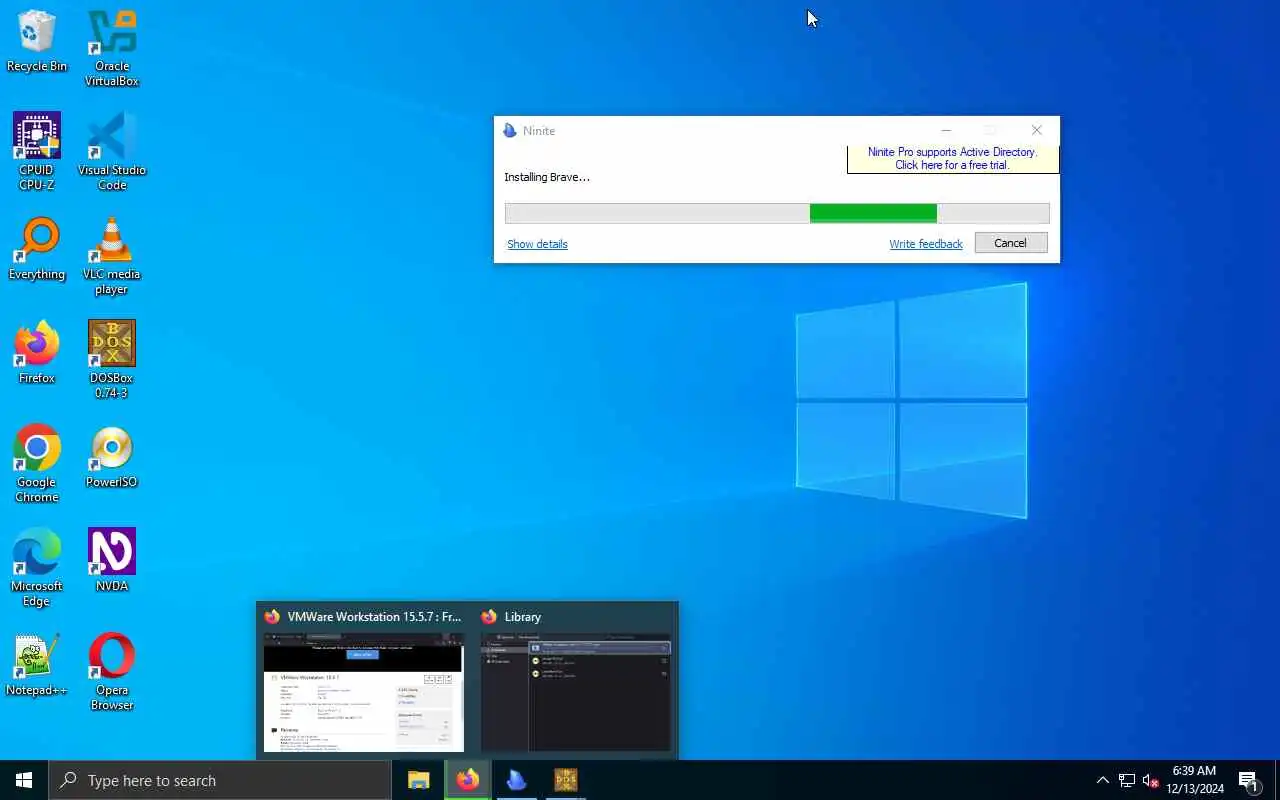Click the Ninite installation progress bar
This screenshot has height=800, width=1280.
point(777,213)
